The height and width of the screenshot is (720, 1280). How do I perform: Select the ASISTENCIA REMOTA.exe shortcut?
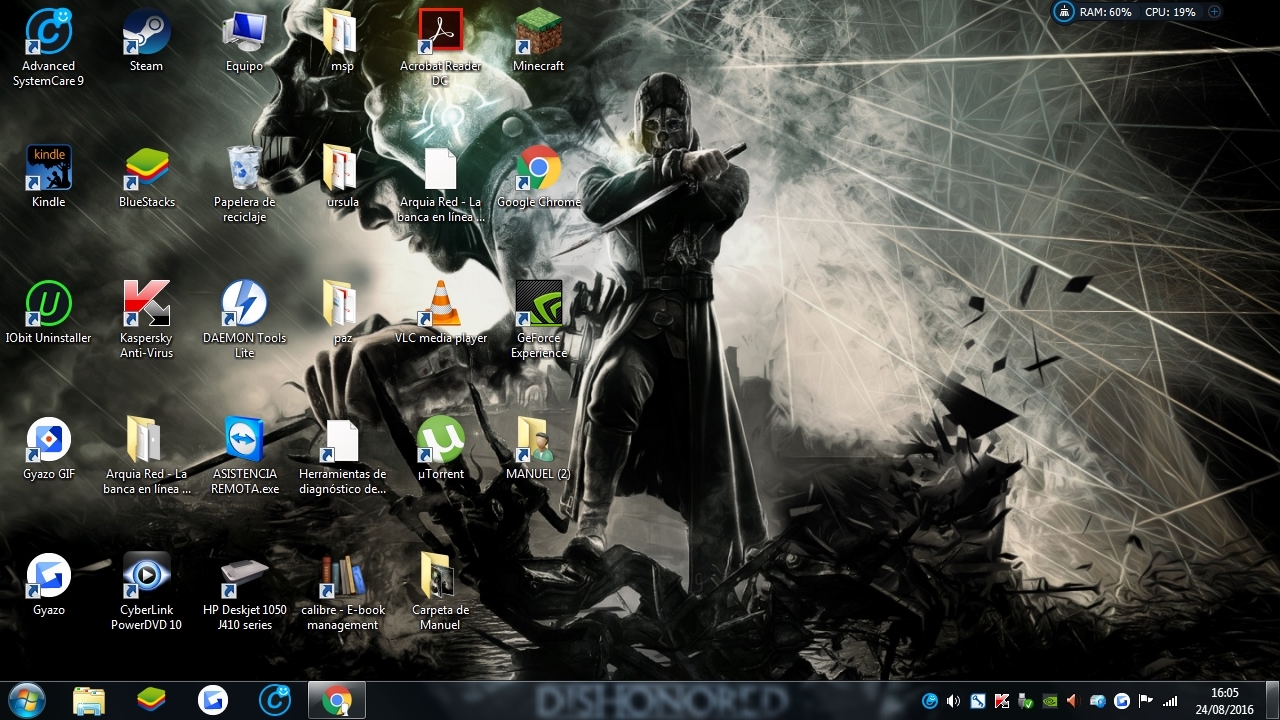244,456
